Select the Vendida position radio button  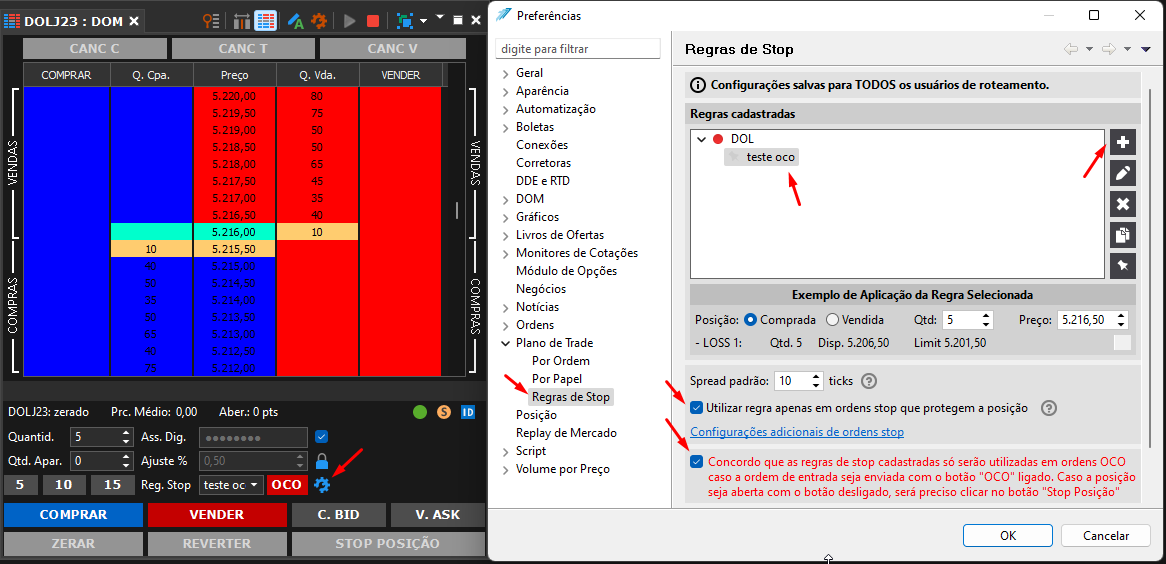833,320
